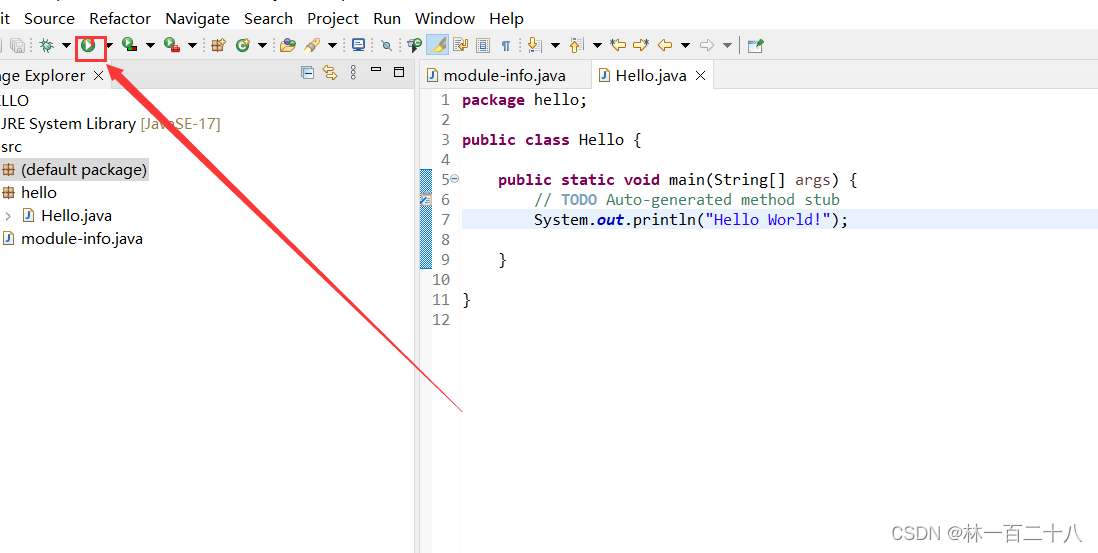Open the Refactor menu
This screenshot has height=553, width=1098.
coord(120,19)
